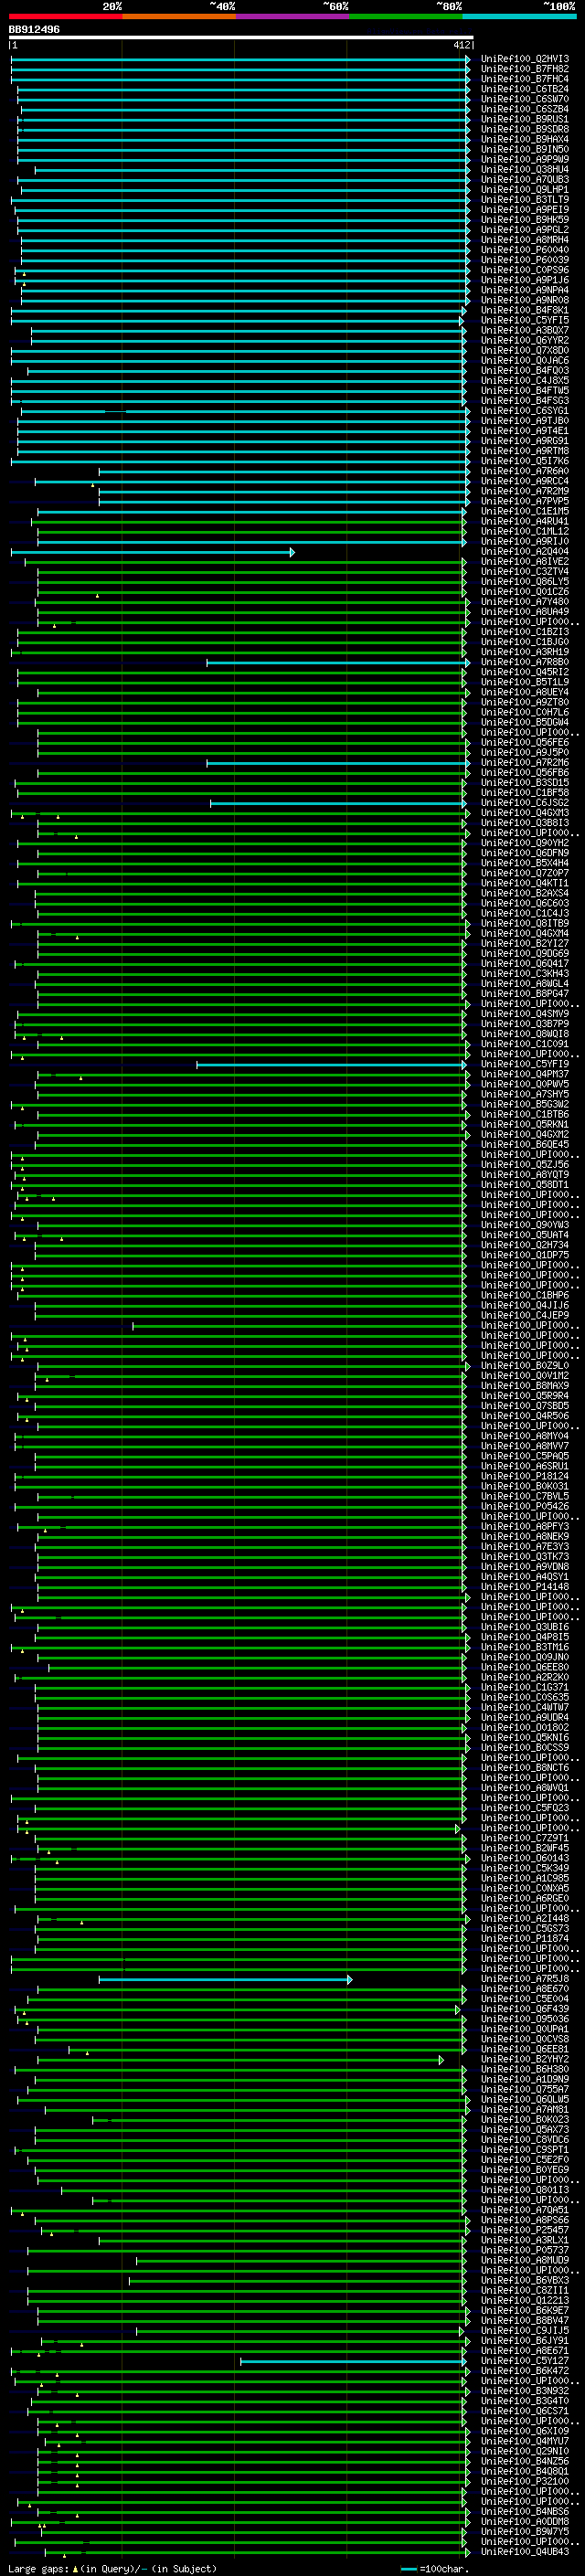Click the short cyan alignment bar for A2Q404

click(x=152, y=552)
